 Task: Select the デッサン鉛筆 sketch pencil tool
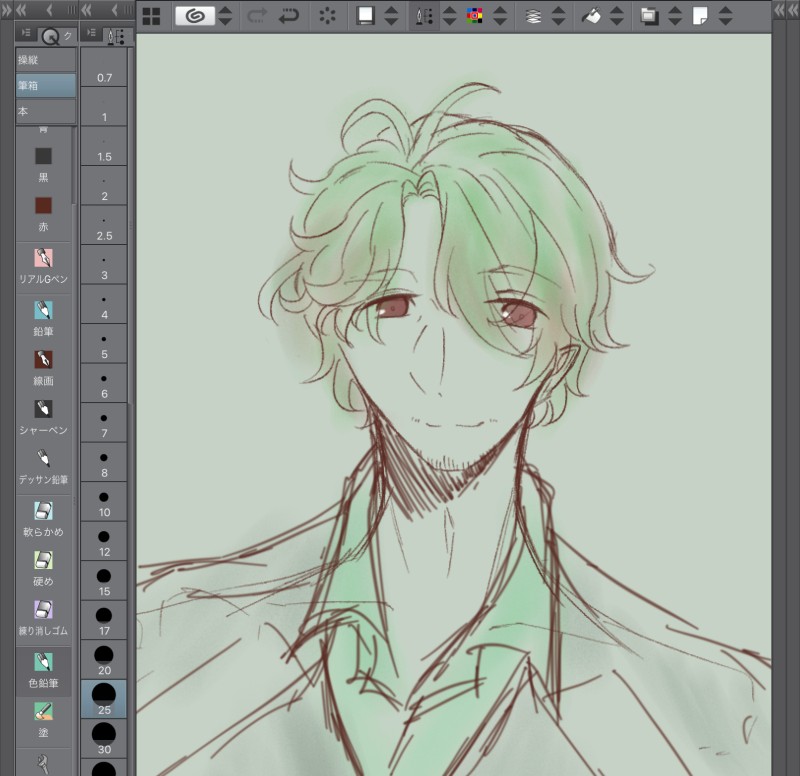pos(43,466)
